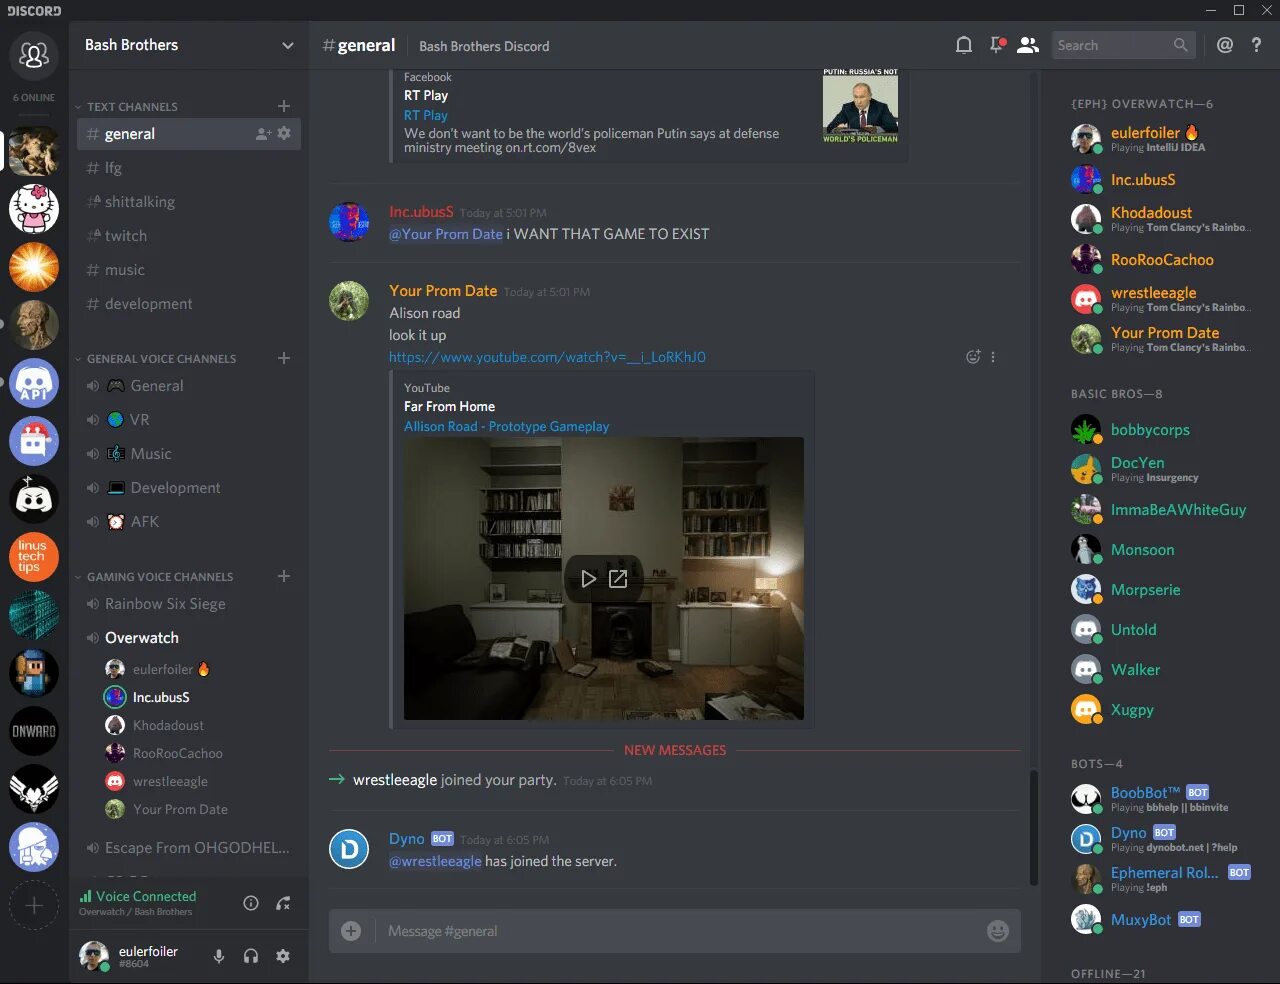Deafen with the headphones button
This screenshot has height=984, width=1280.
[x=251, y=956]
